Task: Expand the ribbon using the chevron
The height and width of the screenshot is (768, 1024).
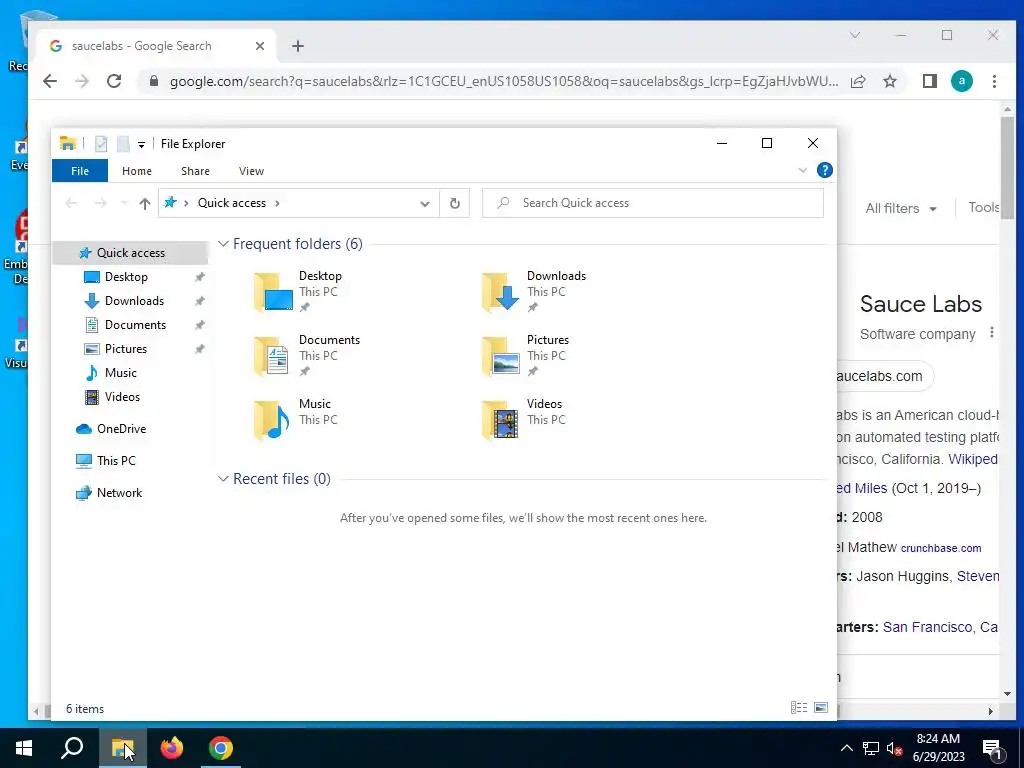Action: 803,170
